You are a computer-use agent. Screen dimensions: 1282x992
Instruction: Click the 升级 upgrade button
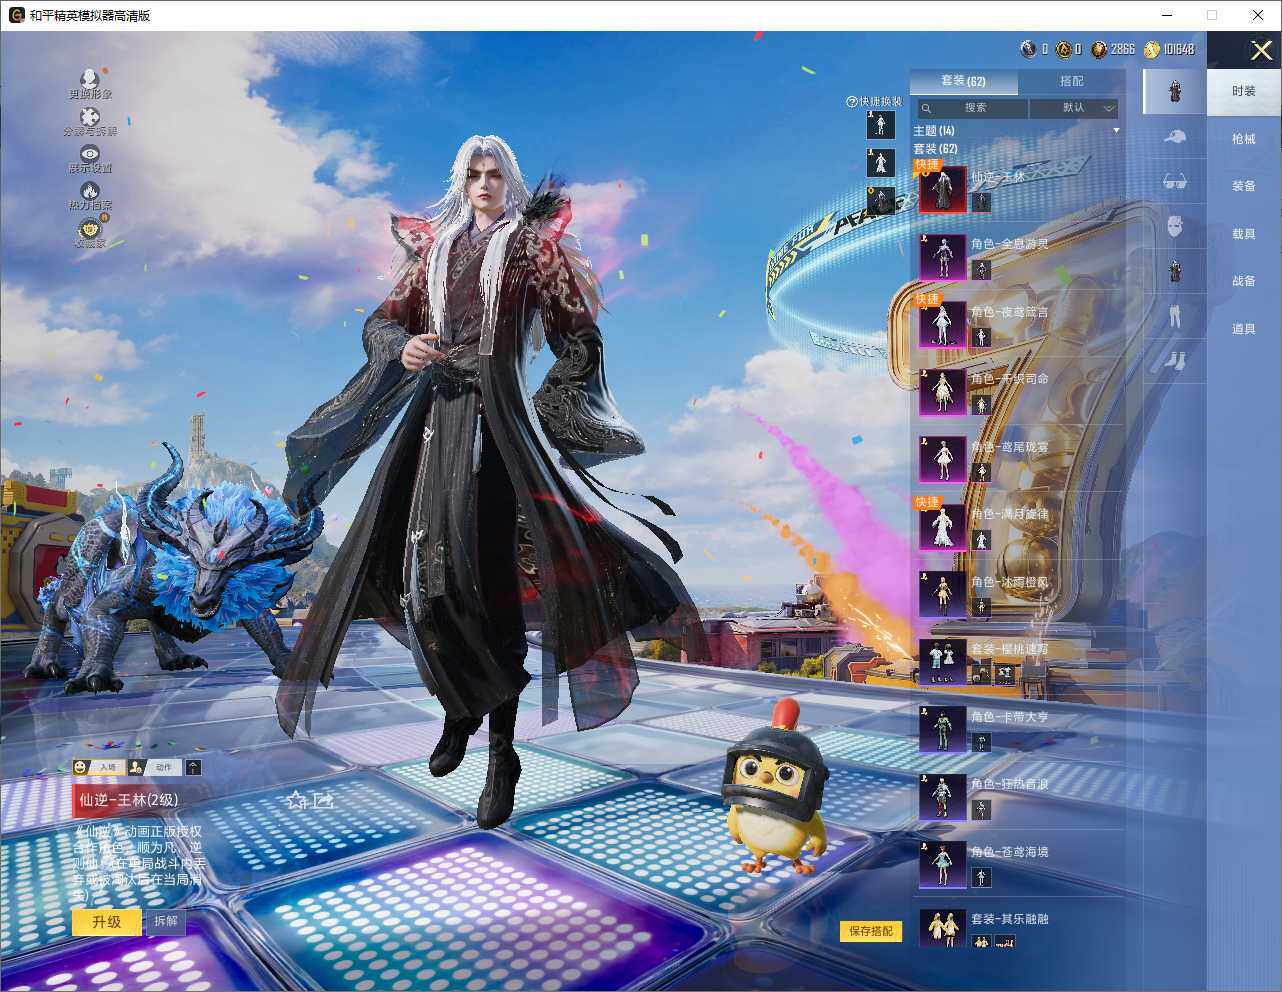(x=106, y=922)
